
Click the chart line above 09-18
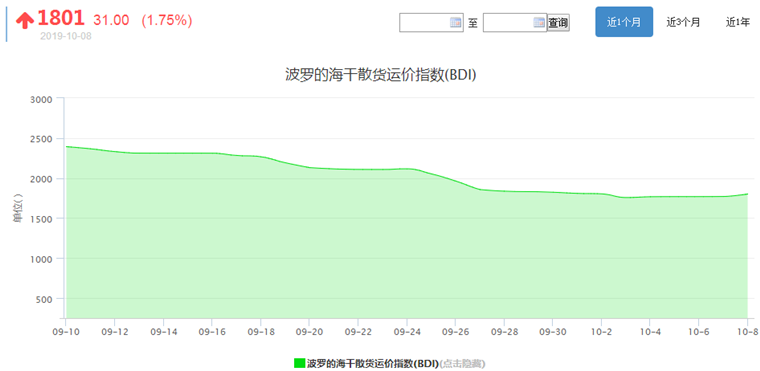click(x=260, y=157)
